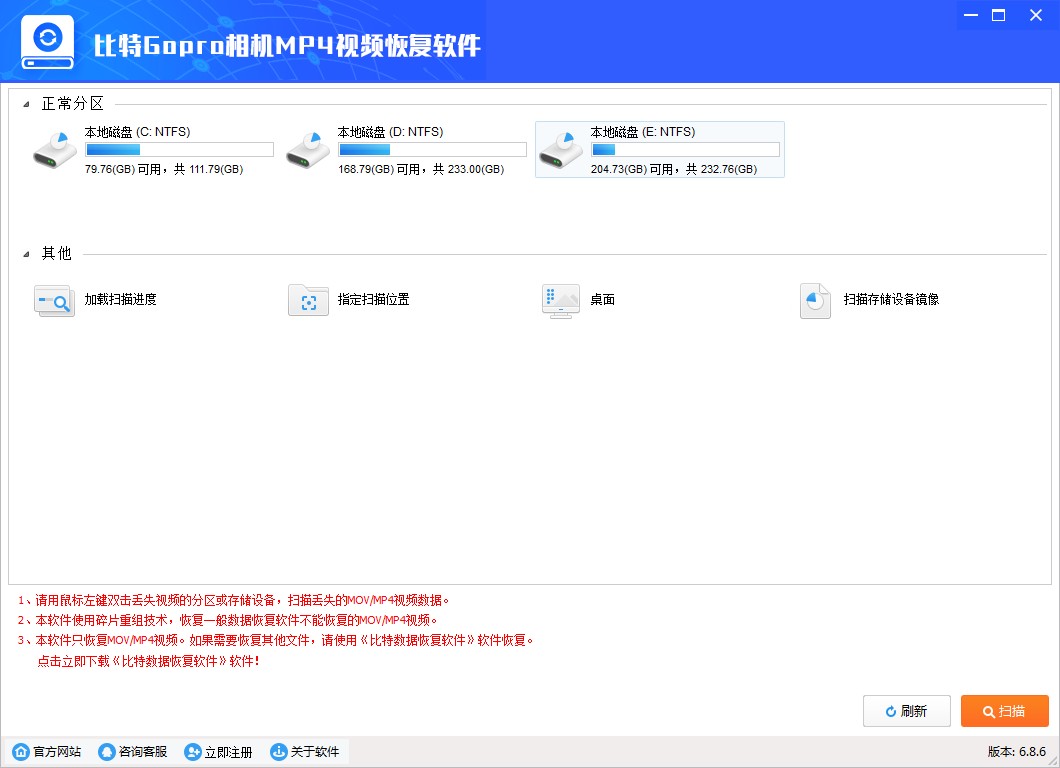Click the E drive usage bar
Screen dimensions: 1060x768
pyautogui.click(x=685, y=149)
